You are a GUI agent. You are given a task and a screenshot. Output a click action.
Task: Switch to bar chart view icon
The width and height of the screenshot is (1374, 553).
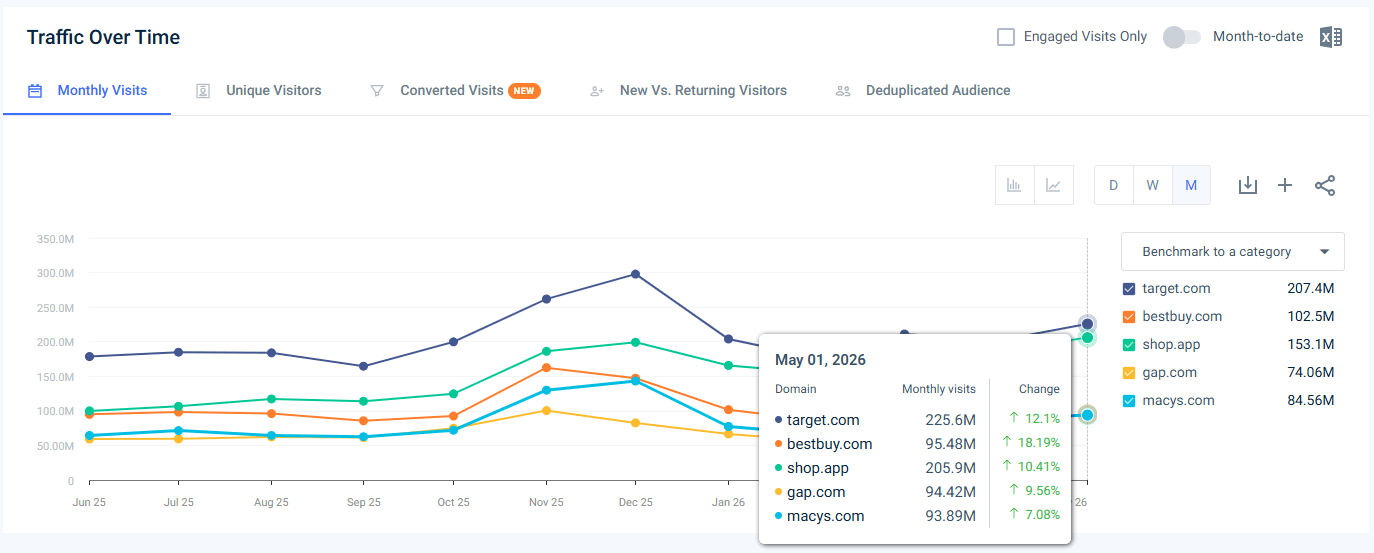coord(1014,185)
